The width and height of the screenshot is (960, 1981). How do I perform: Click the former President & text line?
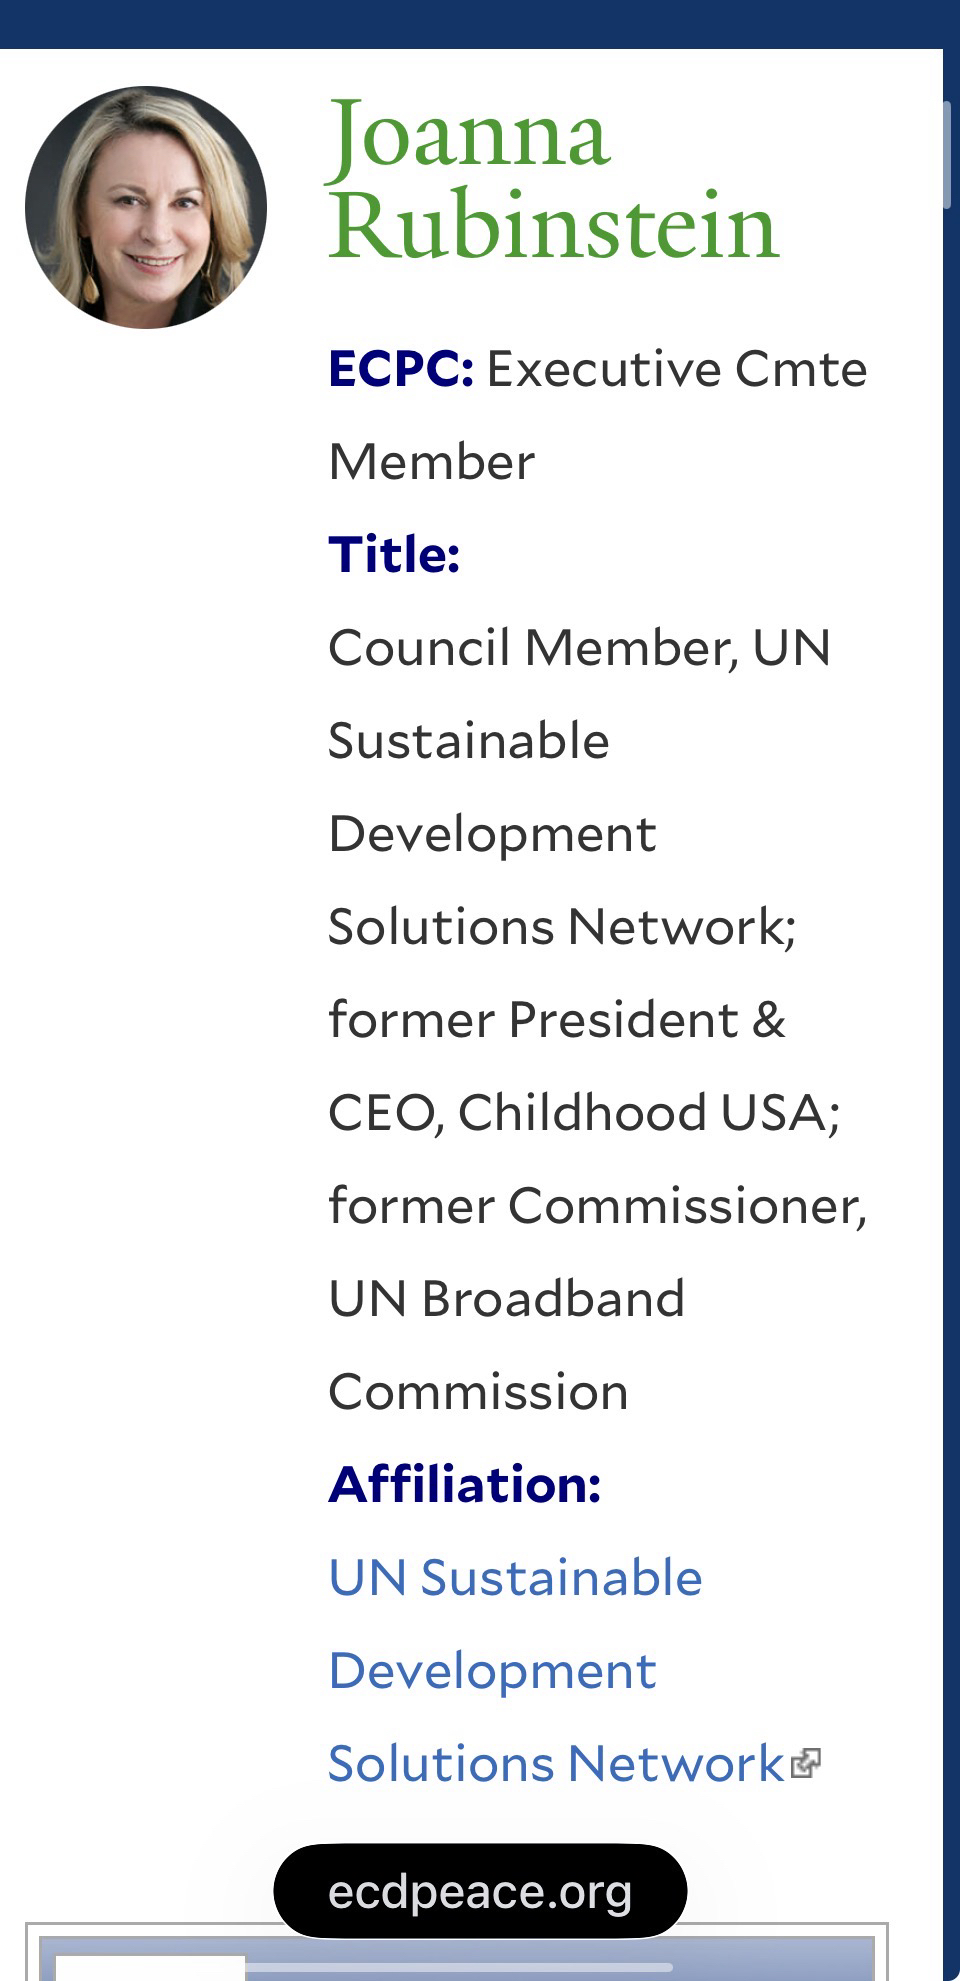tap(557, 1020)
